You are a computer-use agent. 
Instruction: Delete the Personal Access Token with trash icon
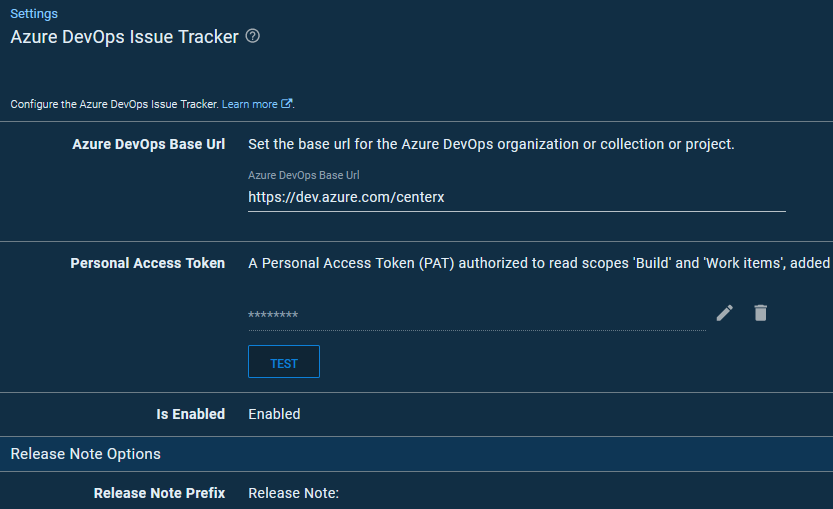[x=761, y=313]
